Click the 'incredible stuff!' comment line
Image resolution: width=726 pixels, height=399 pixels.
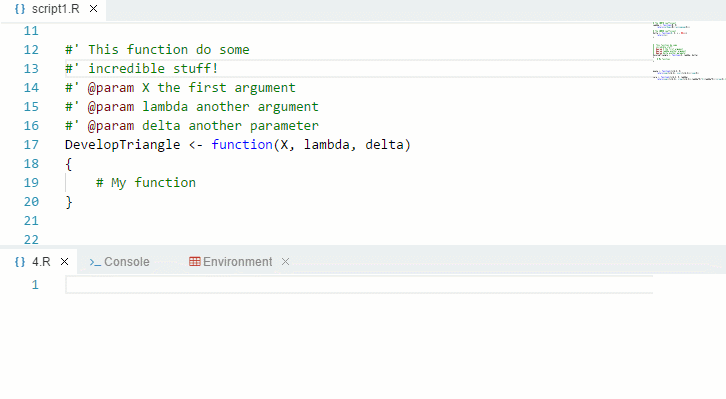pyautogui.click(x=141, y=69)
